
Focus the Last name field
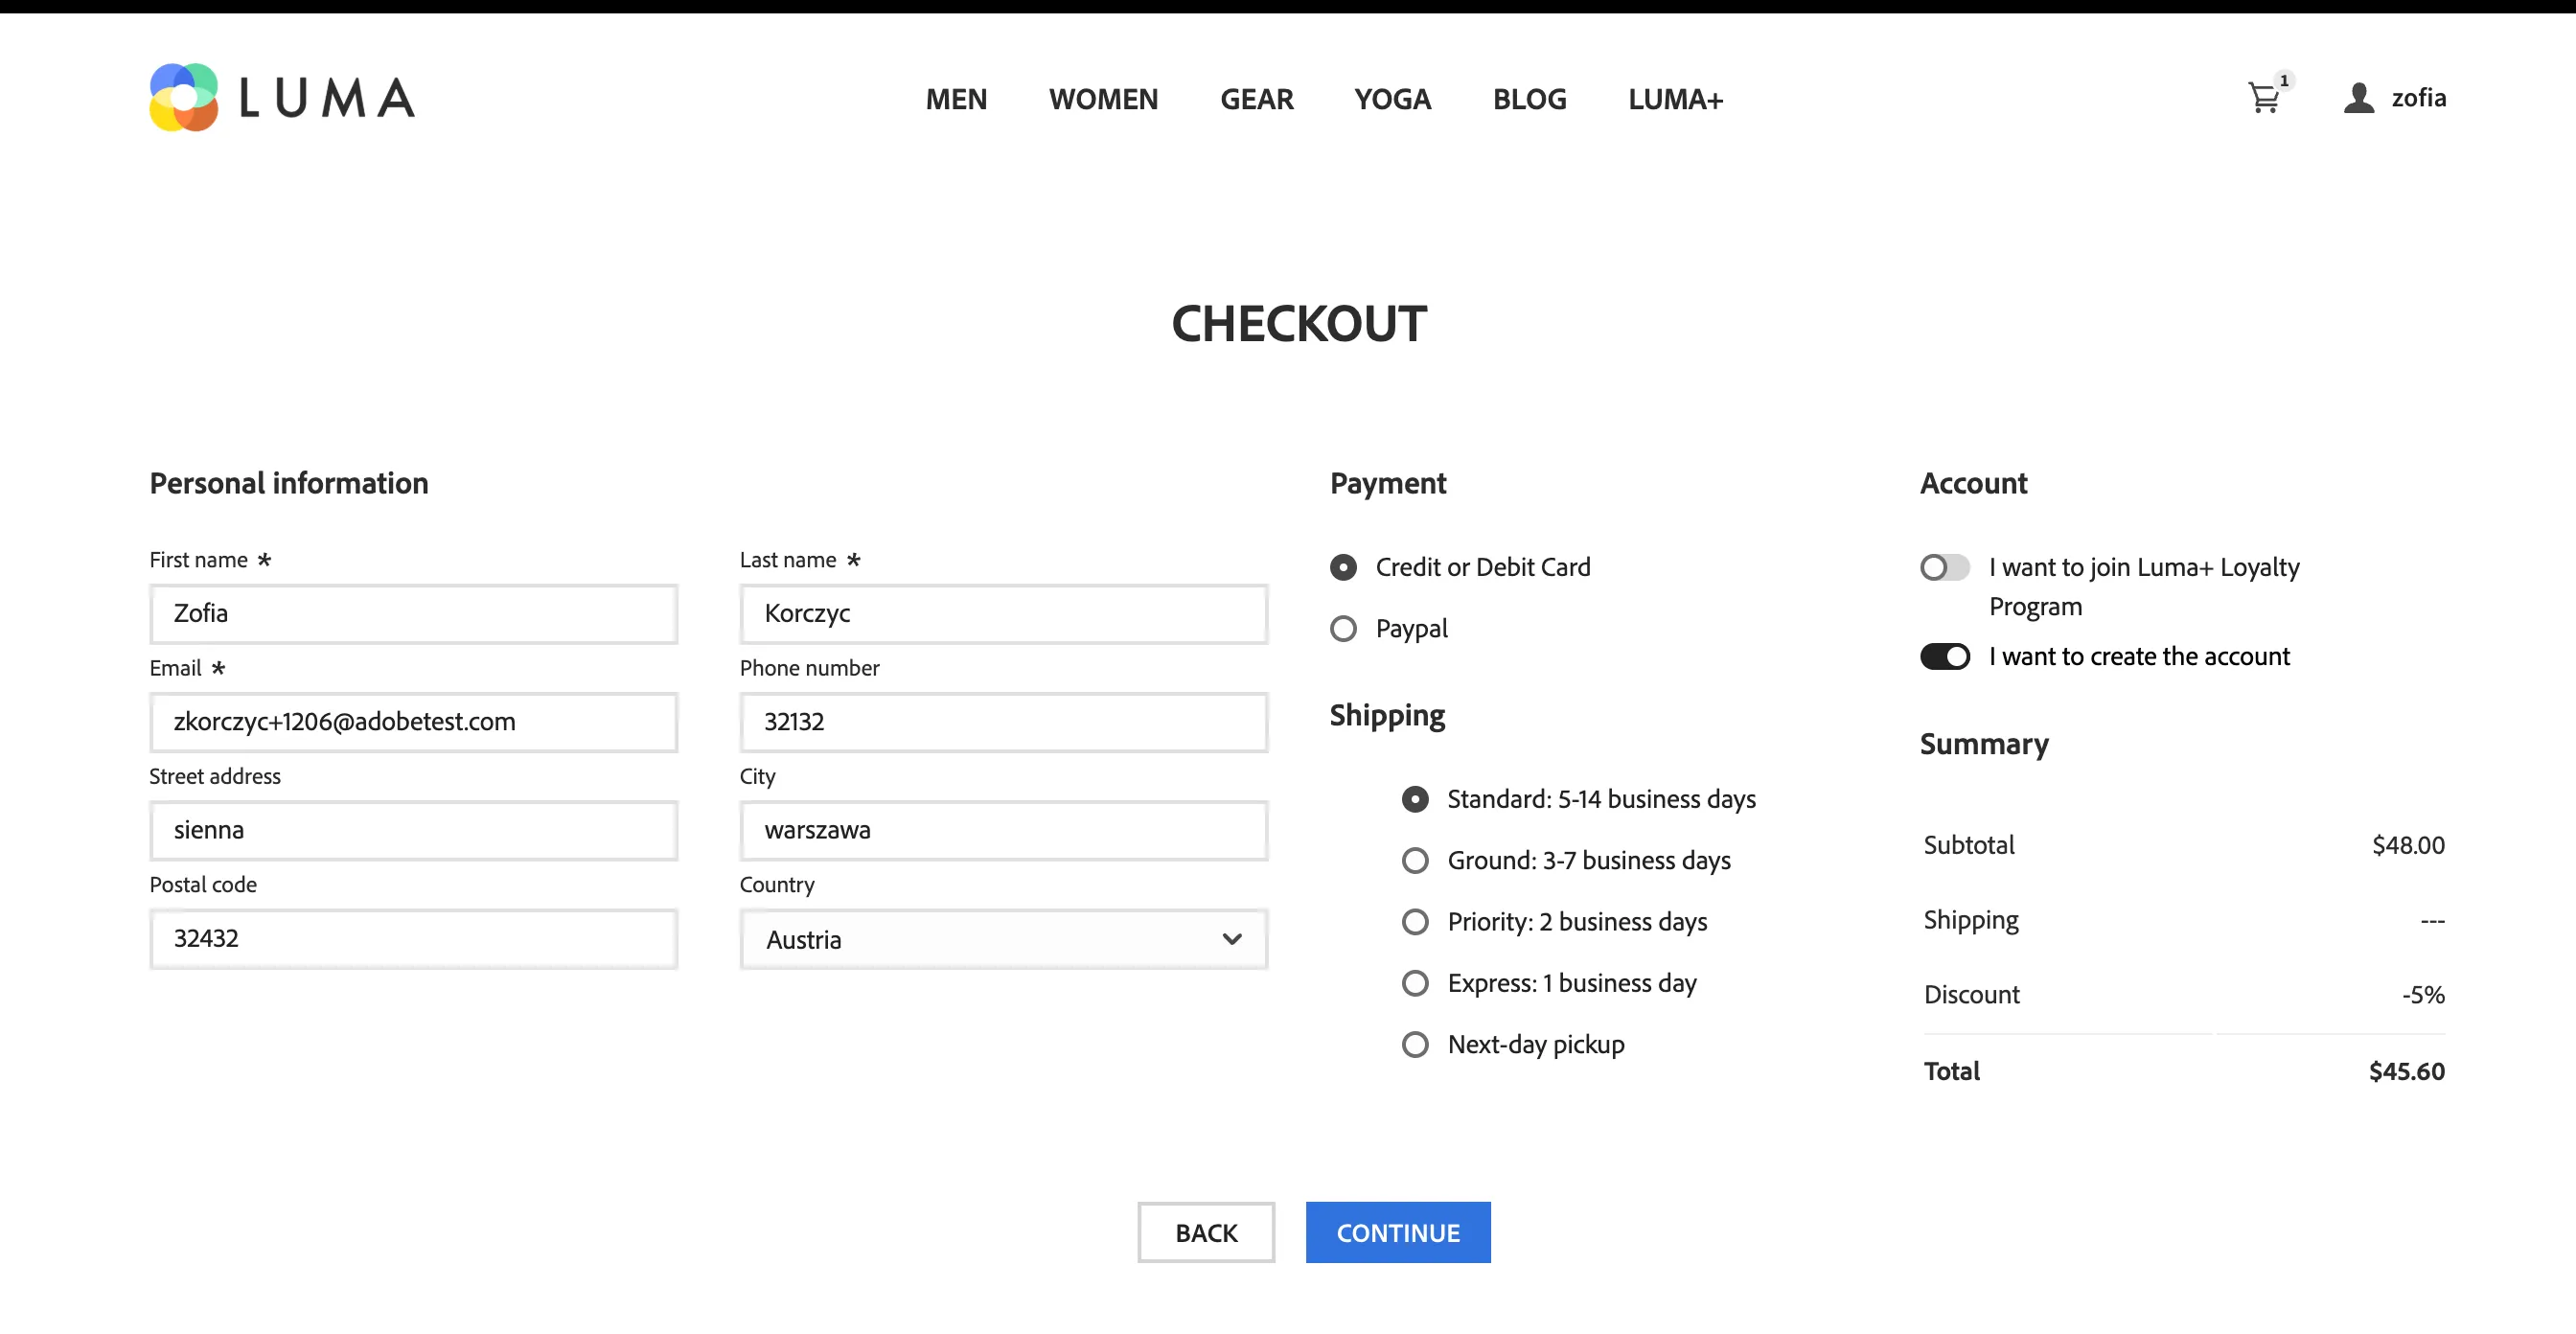[x=1004, y=613]
